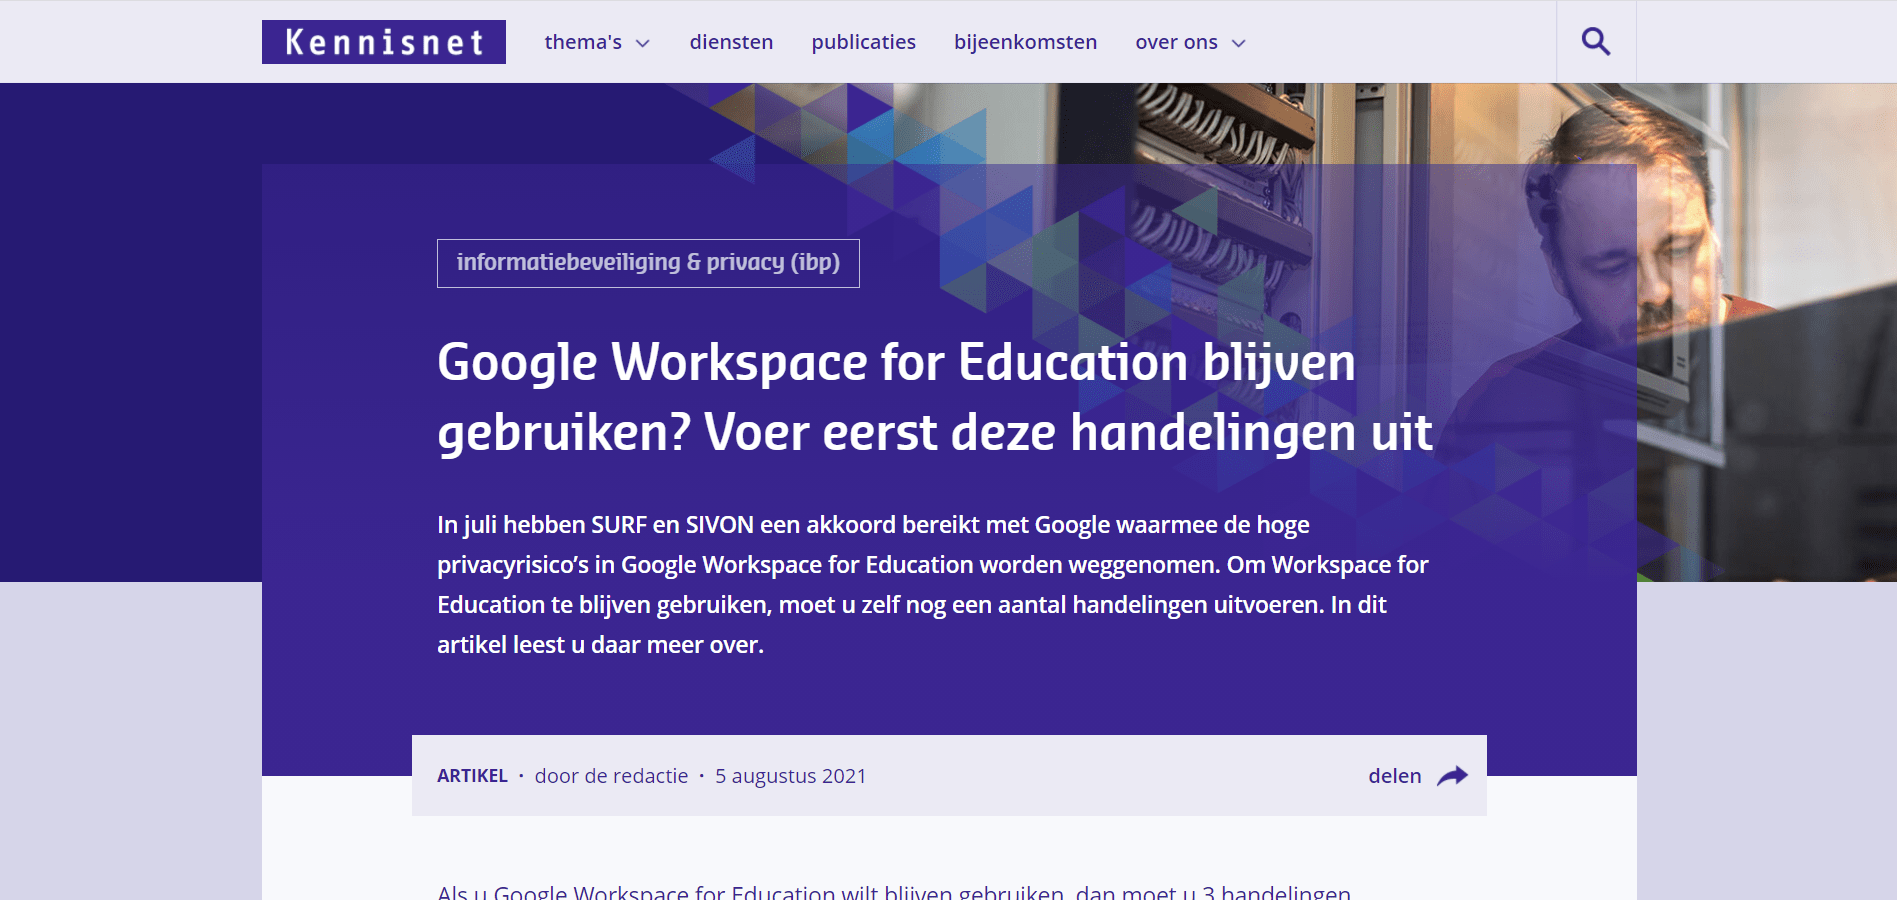
Task: Select the informatiebeveiliging & privacy (ibp) tag
Action: pos(648,263)
